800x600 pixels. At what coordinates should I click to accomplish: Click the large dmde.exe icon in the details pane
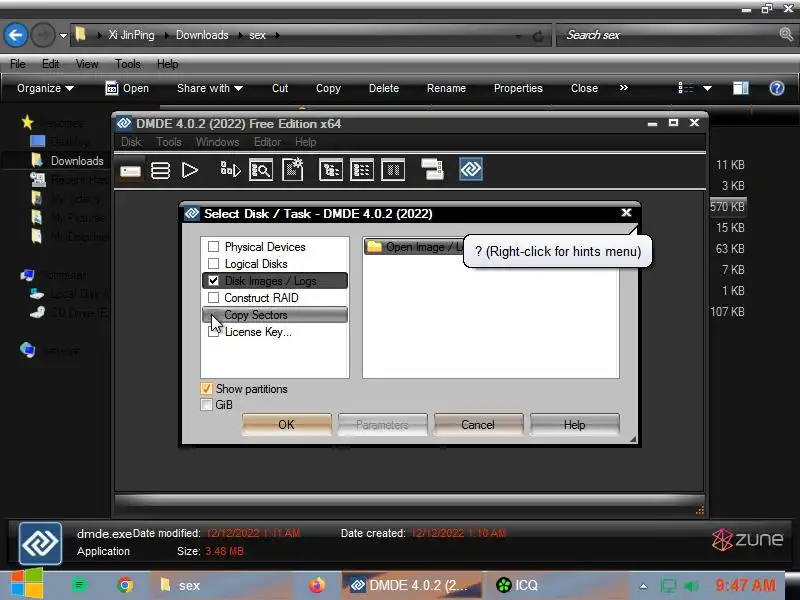[40, 543]
